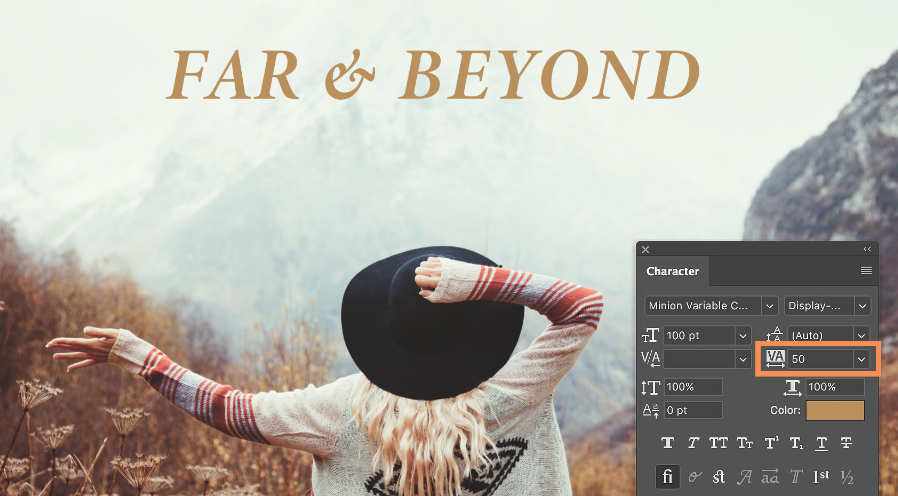898x496 pixels.
Task: Expand the 100 pt font size dropdown
Action: [743, 335]
